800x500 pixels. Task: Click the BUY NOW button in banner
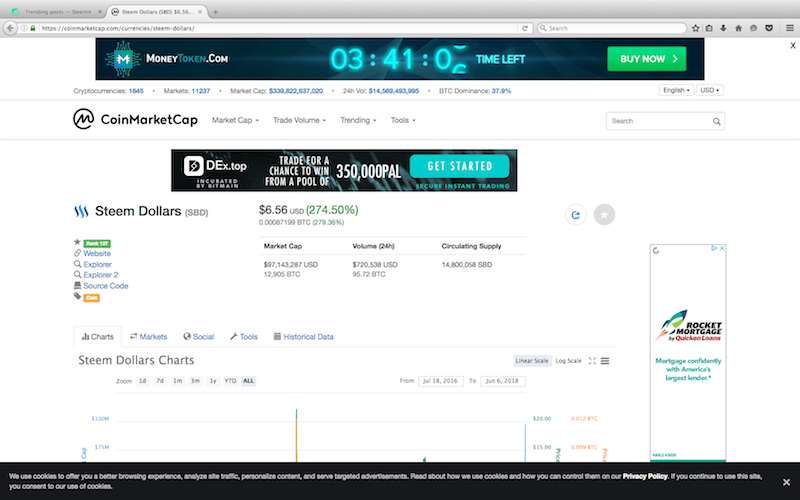pyautogui.click(x=646, y=59)
